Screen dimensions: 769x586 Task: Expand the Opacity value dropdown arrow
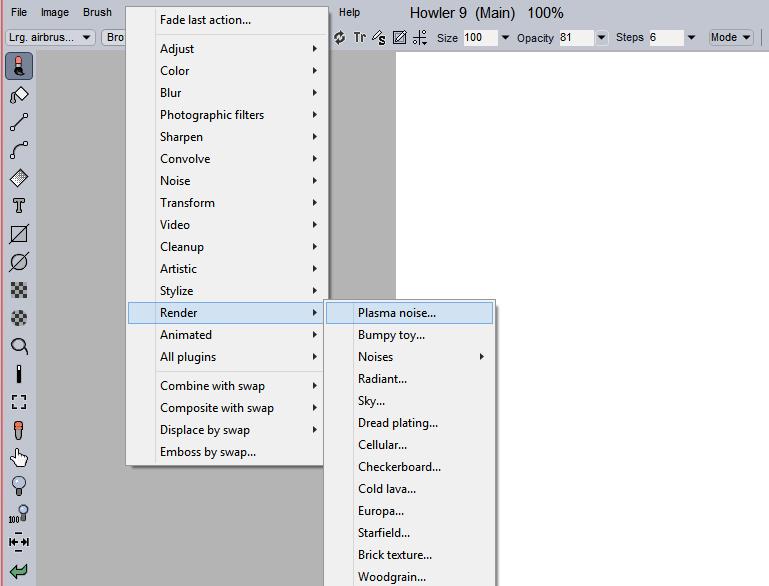click(x=601, y=38)
